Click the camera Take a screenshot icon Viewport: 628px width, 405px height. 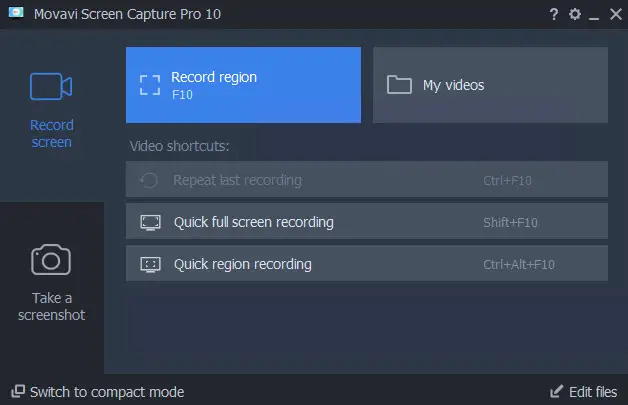tap(51, 260)
